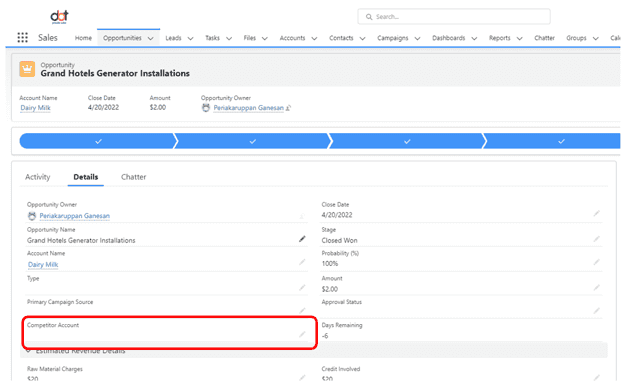Select the Details tab
The width and height of the screenshot is (624, 388).
tap(86, 177)
